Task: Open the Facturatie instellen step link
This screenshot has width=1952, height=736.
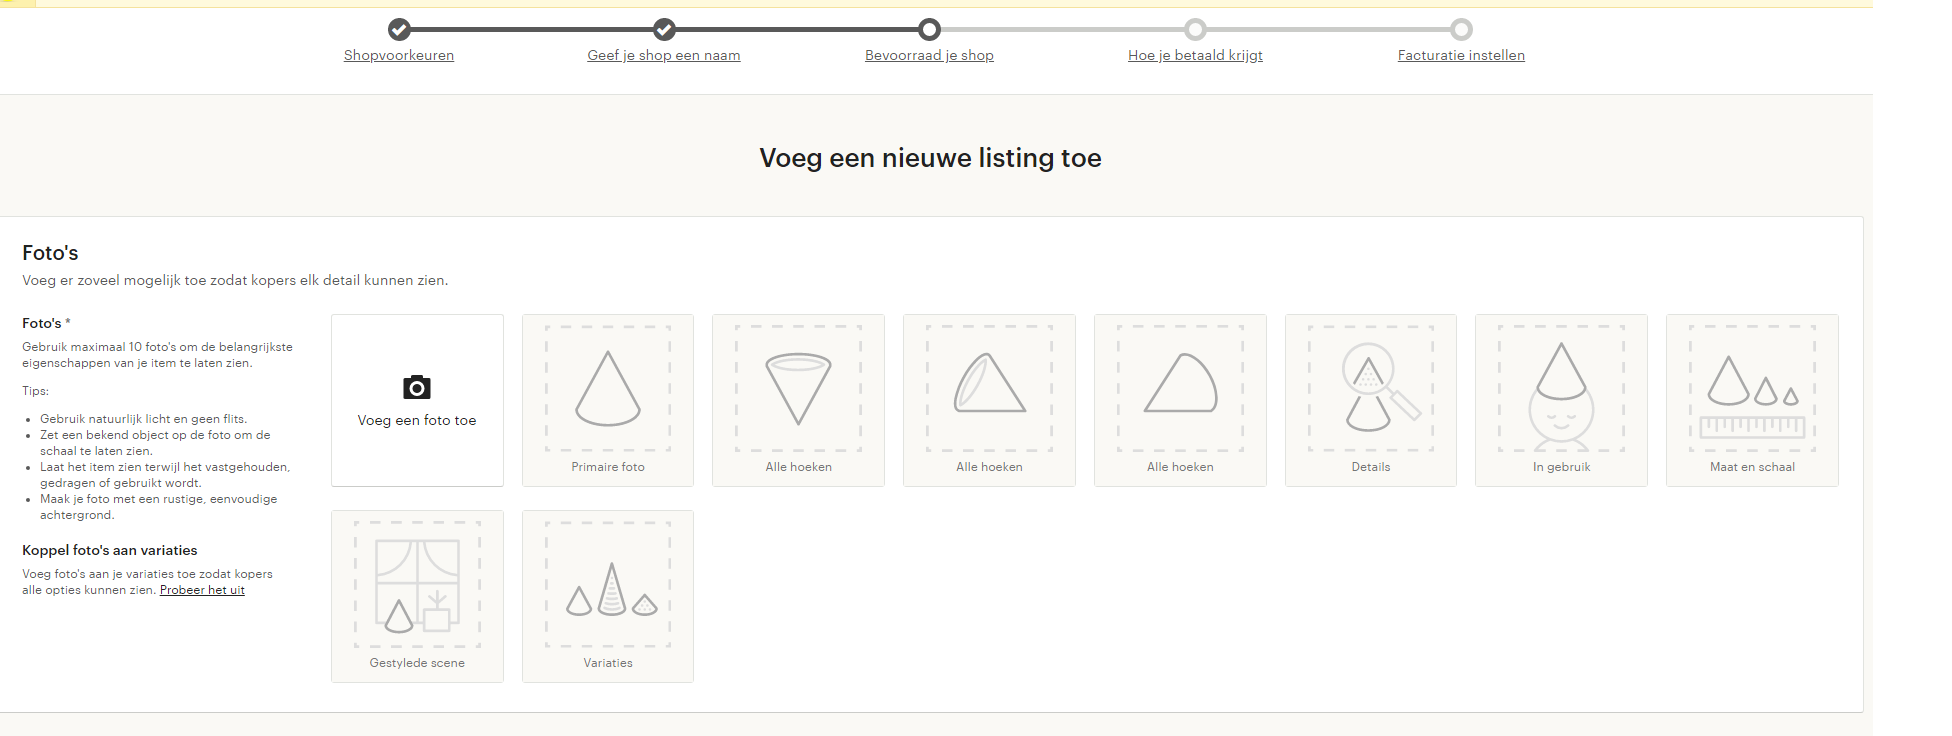Action: [1461, 55]
